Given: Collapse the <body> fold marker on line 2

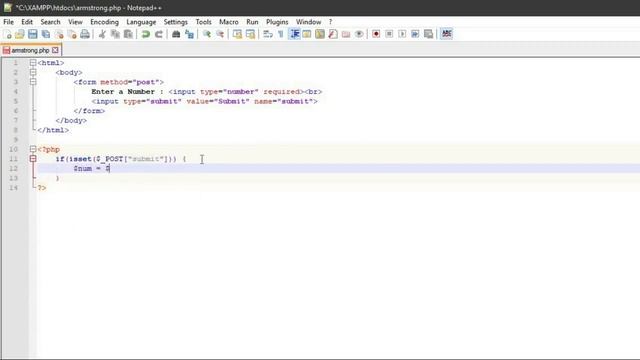Looking at the screenshot, I should point(33,73).
